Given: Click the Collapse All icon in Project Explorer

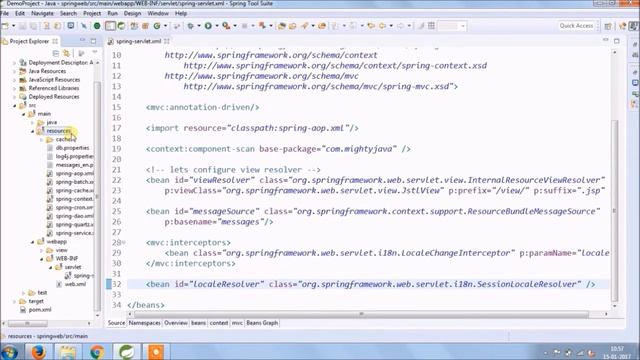Looking at the screenshot, I should click(56, 53).
